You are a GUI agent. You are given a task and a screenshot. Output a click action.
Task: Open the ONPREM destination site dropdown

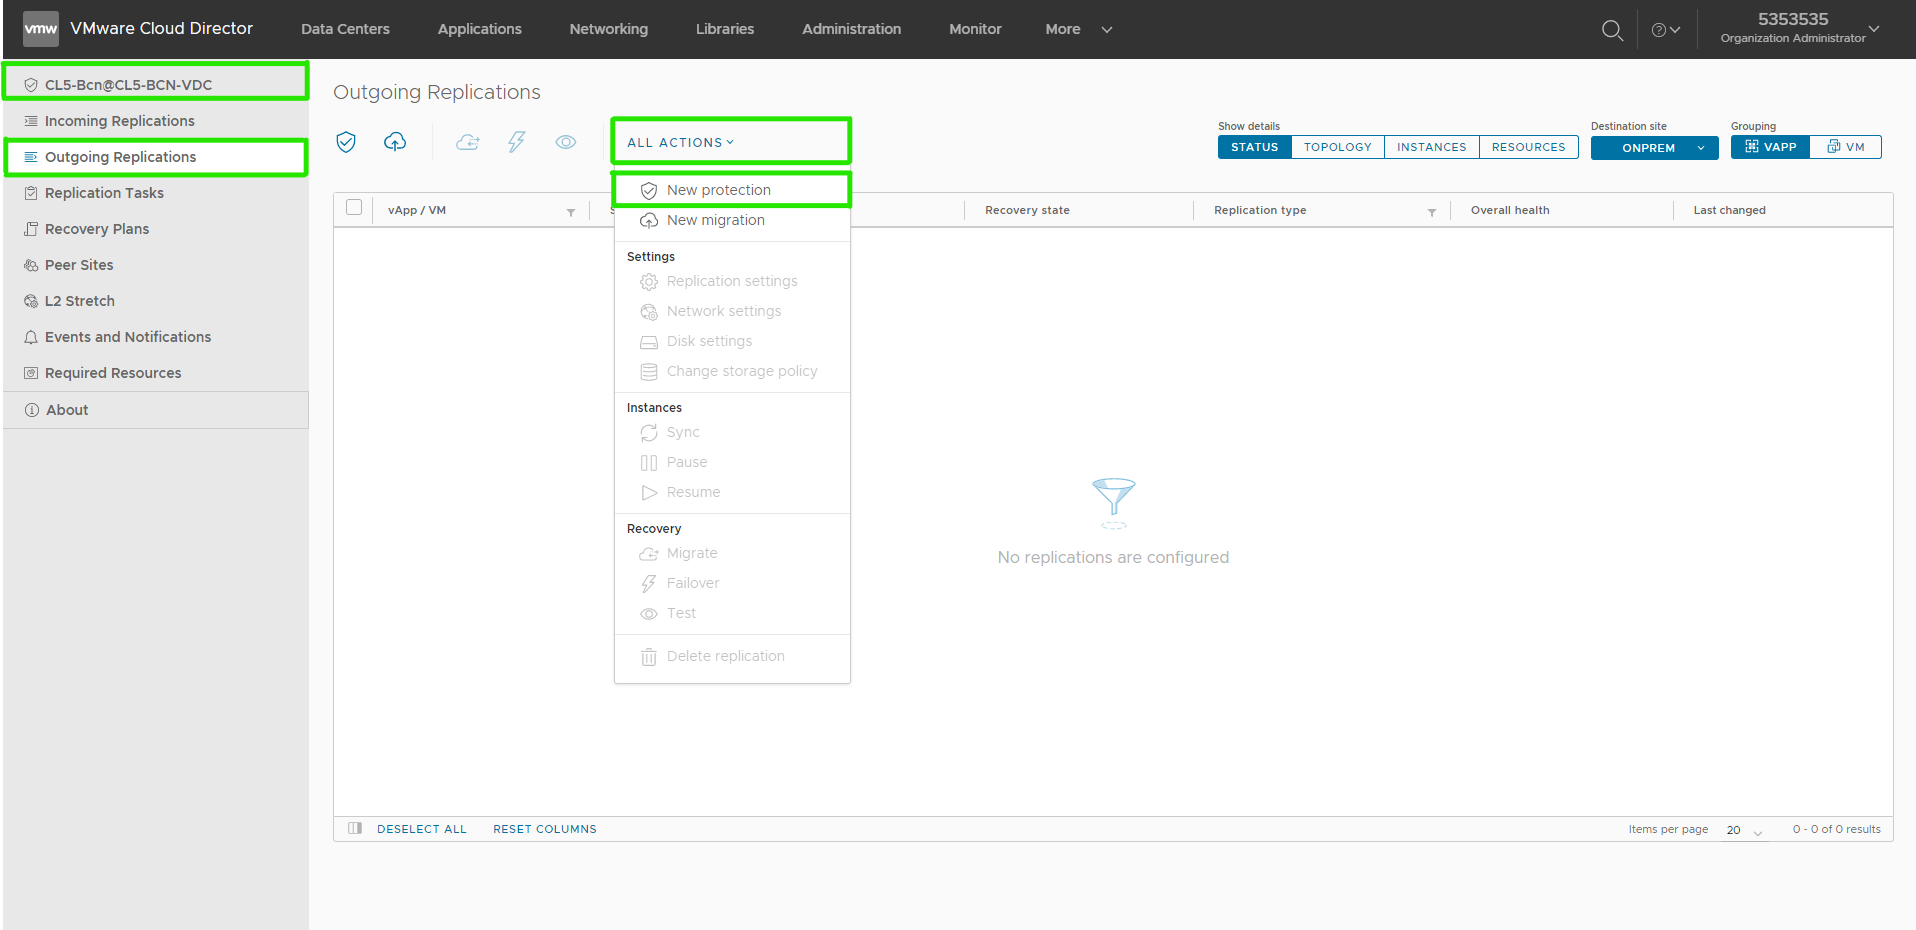[1654, 148]
